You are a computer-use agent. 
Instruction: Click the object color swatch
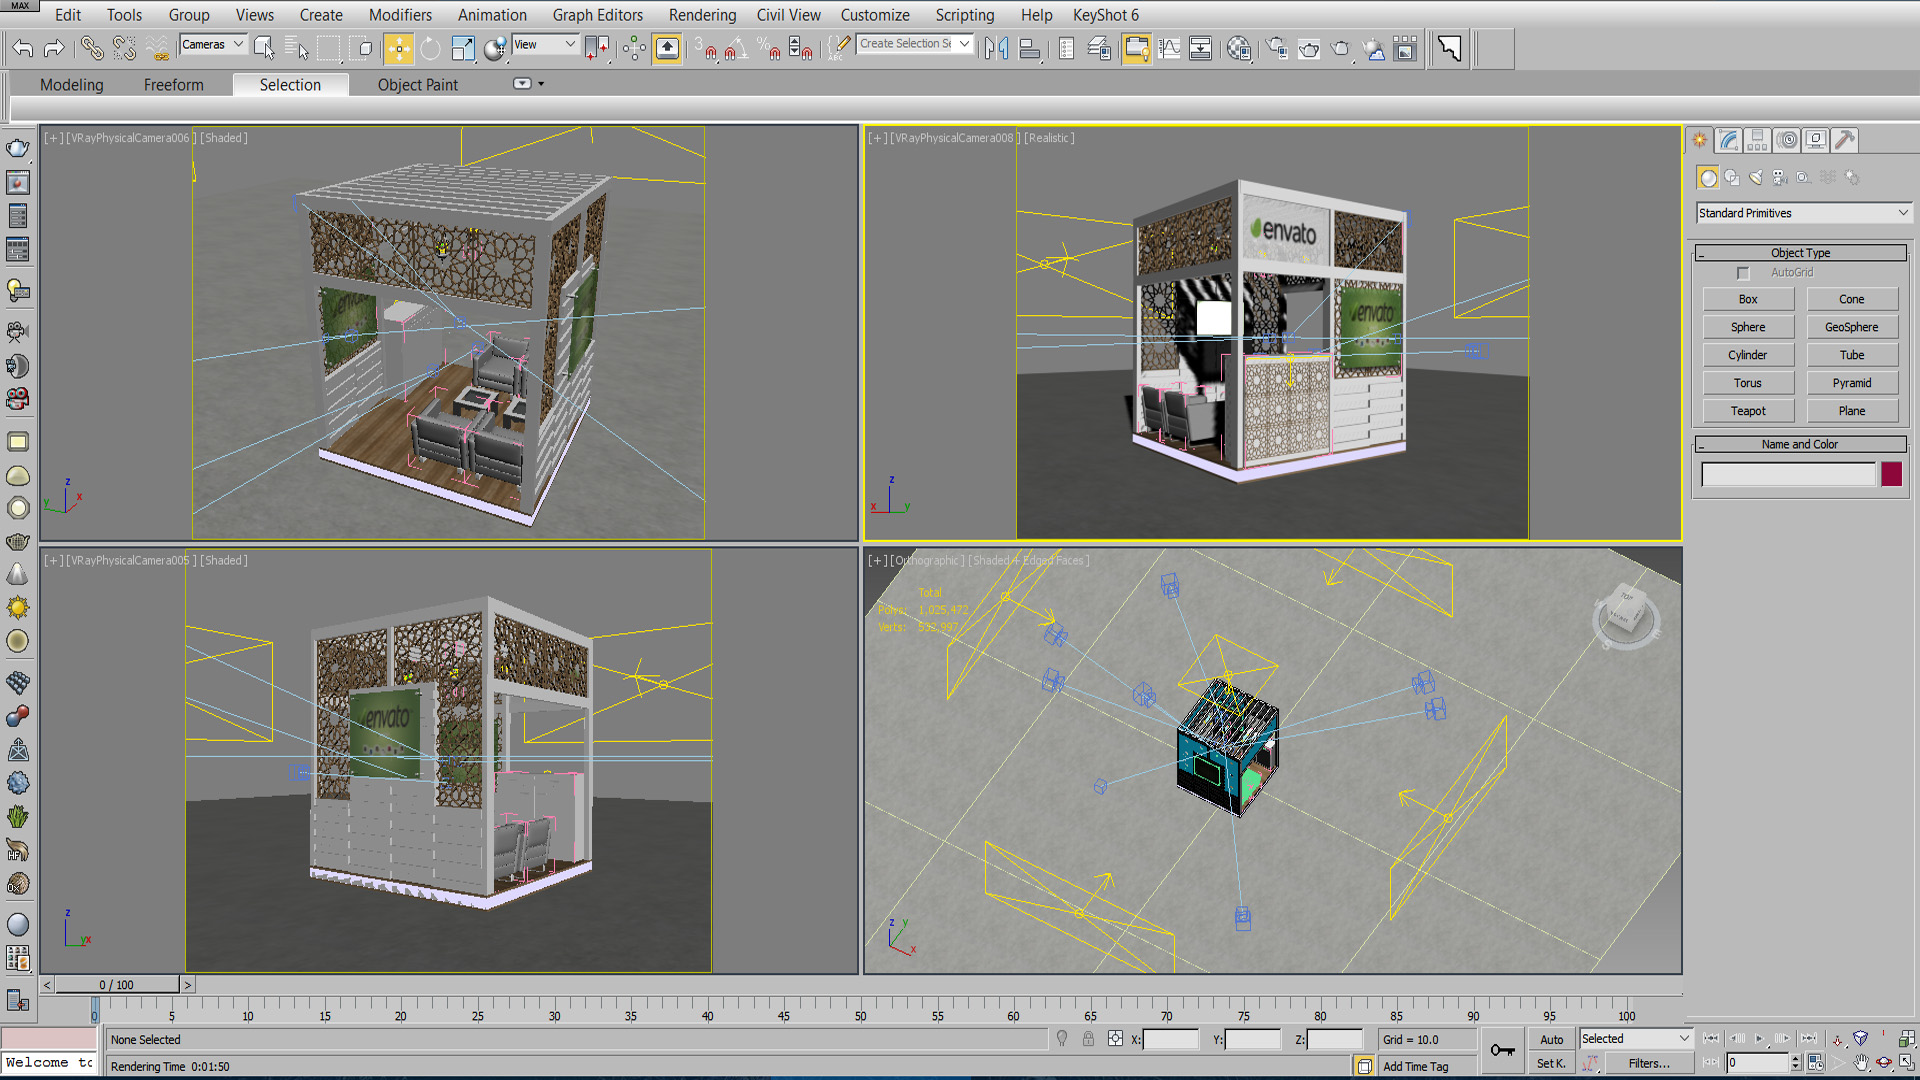pos(1891,474)
